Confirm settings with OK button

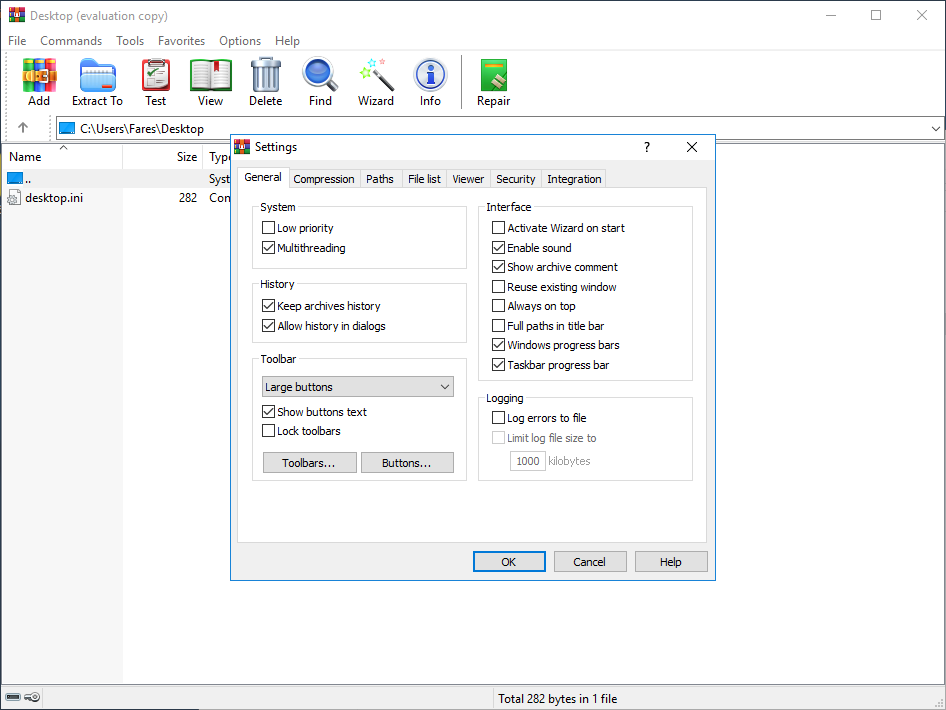coord(509,562)
